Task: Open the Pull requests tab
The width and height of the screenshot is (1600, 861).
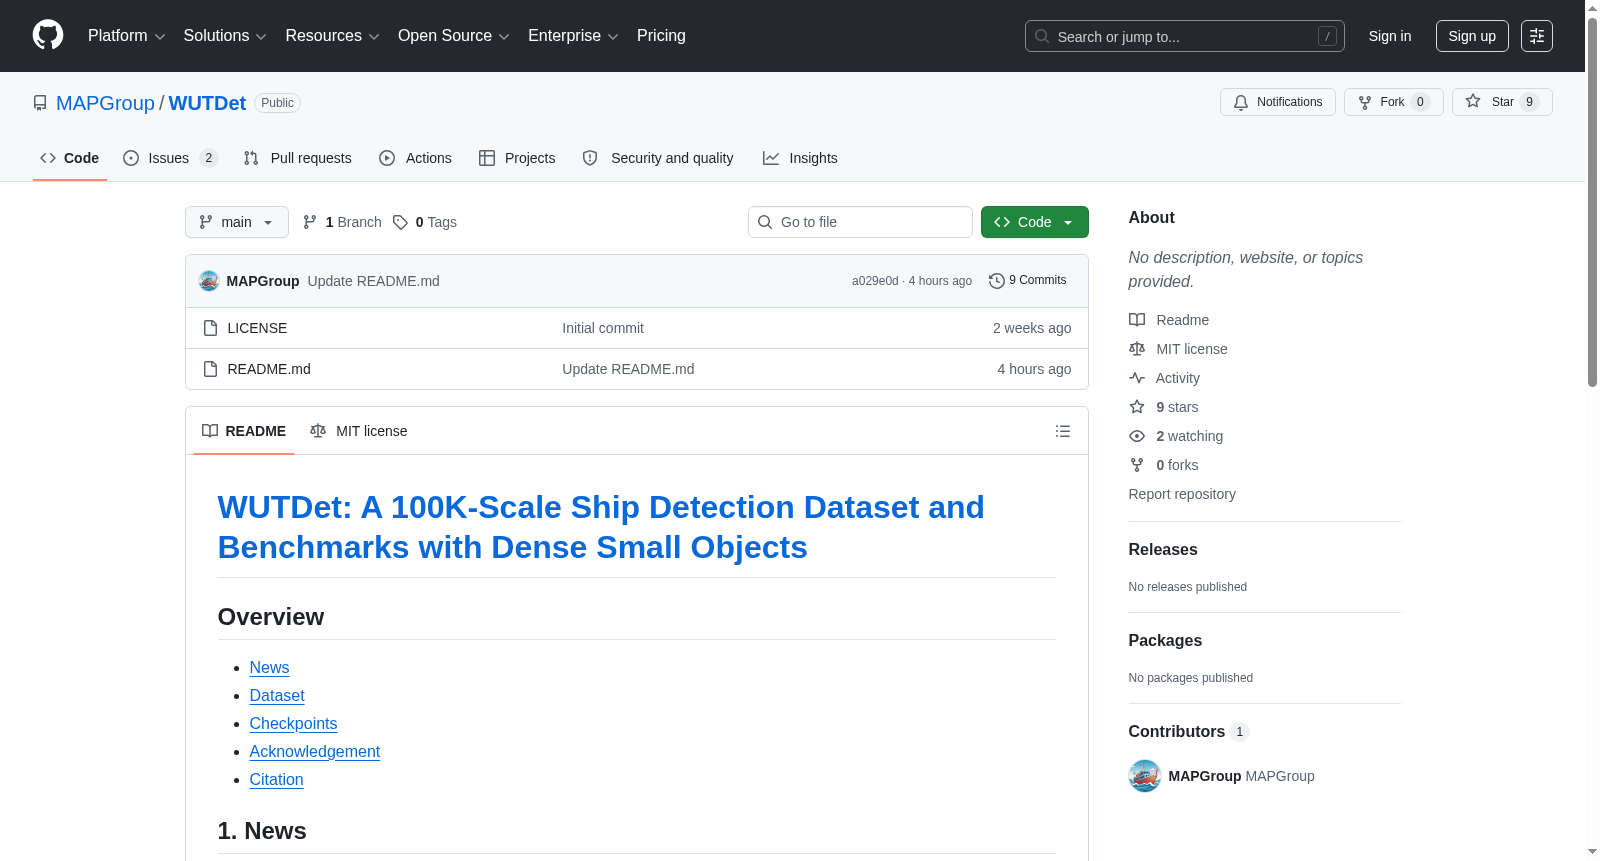Action: click(298, 158)
